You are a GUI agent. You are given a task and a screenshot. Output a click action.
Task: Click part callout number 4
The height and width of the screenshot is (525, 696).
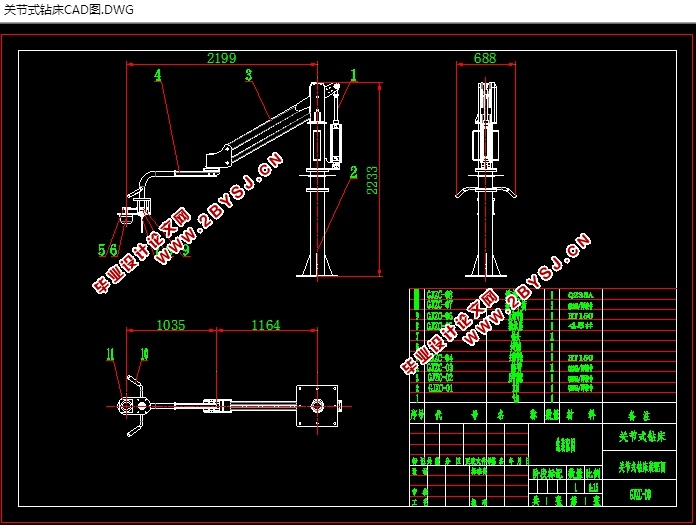coord(158,75)
